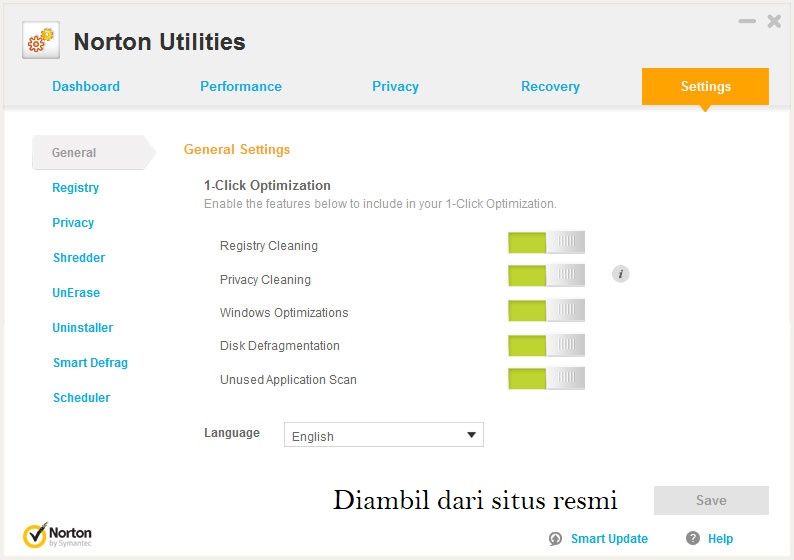Screen dimensions: 794x560
Task: Click the Help question mark icon
Action: [x=693, y=539]
